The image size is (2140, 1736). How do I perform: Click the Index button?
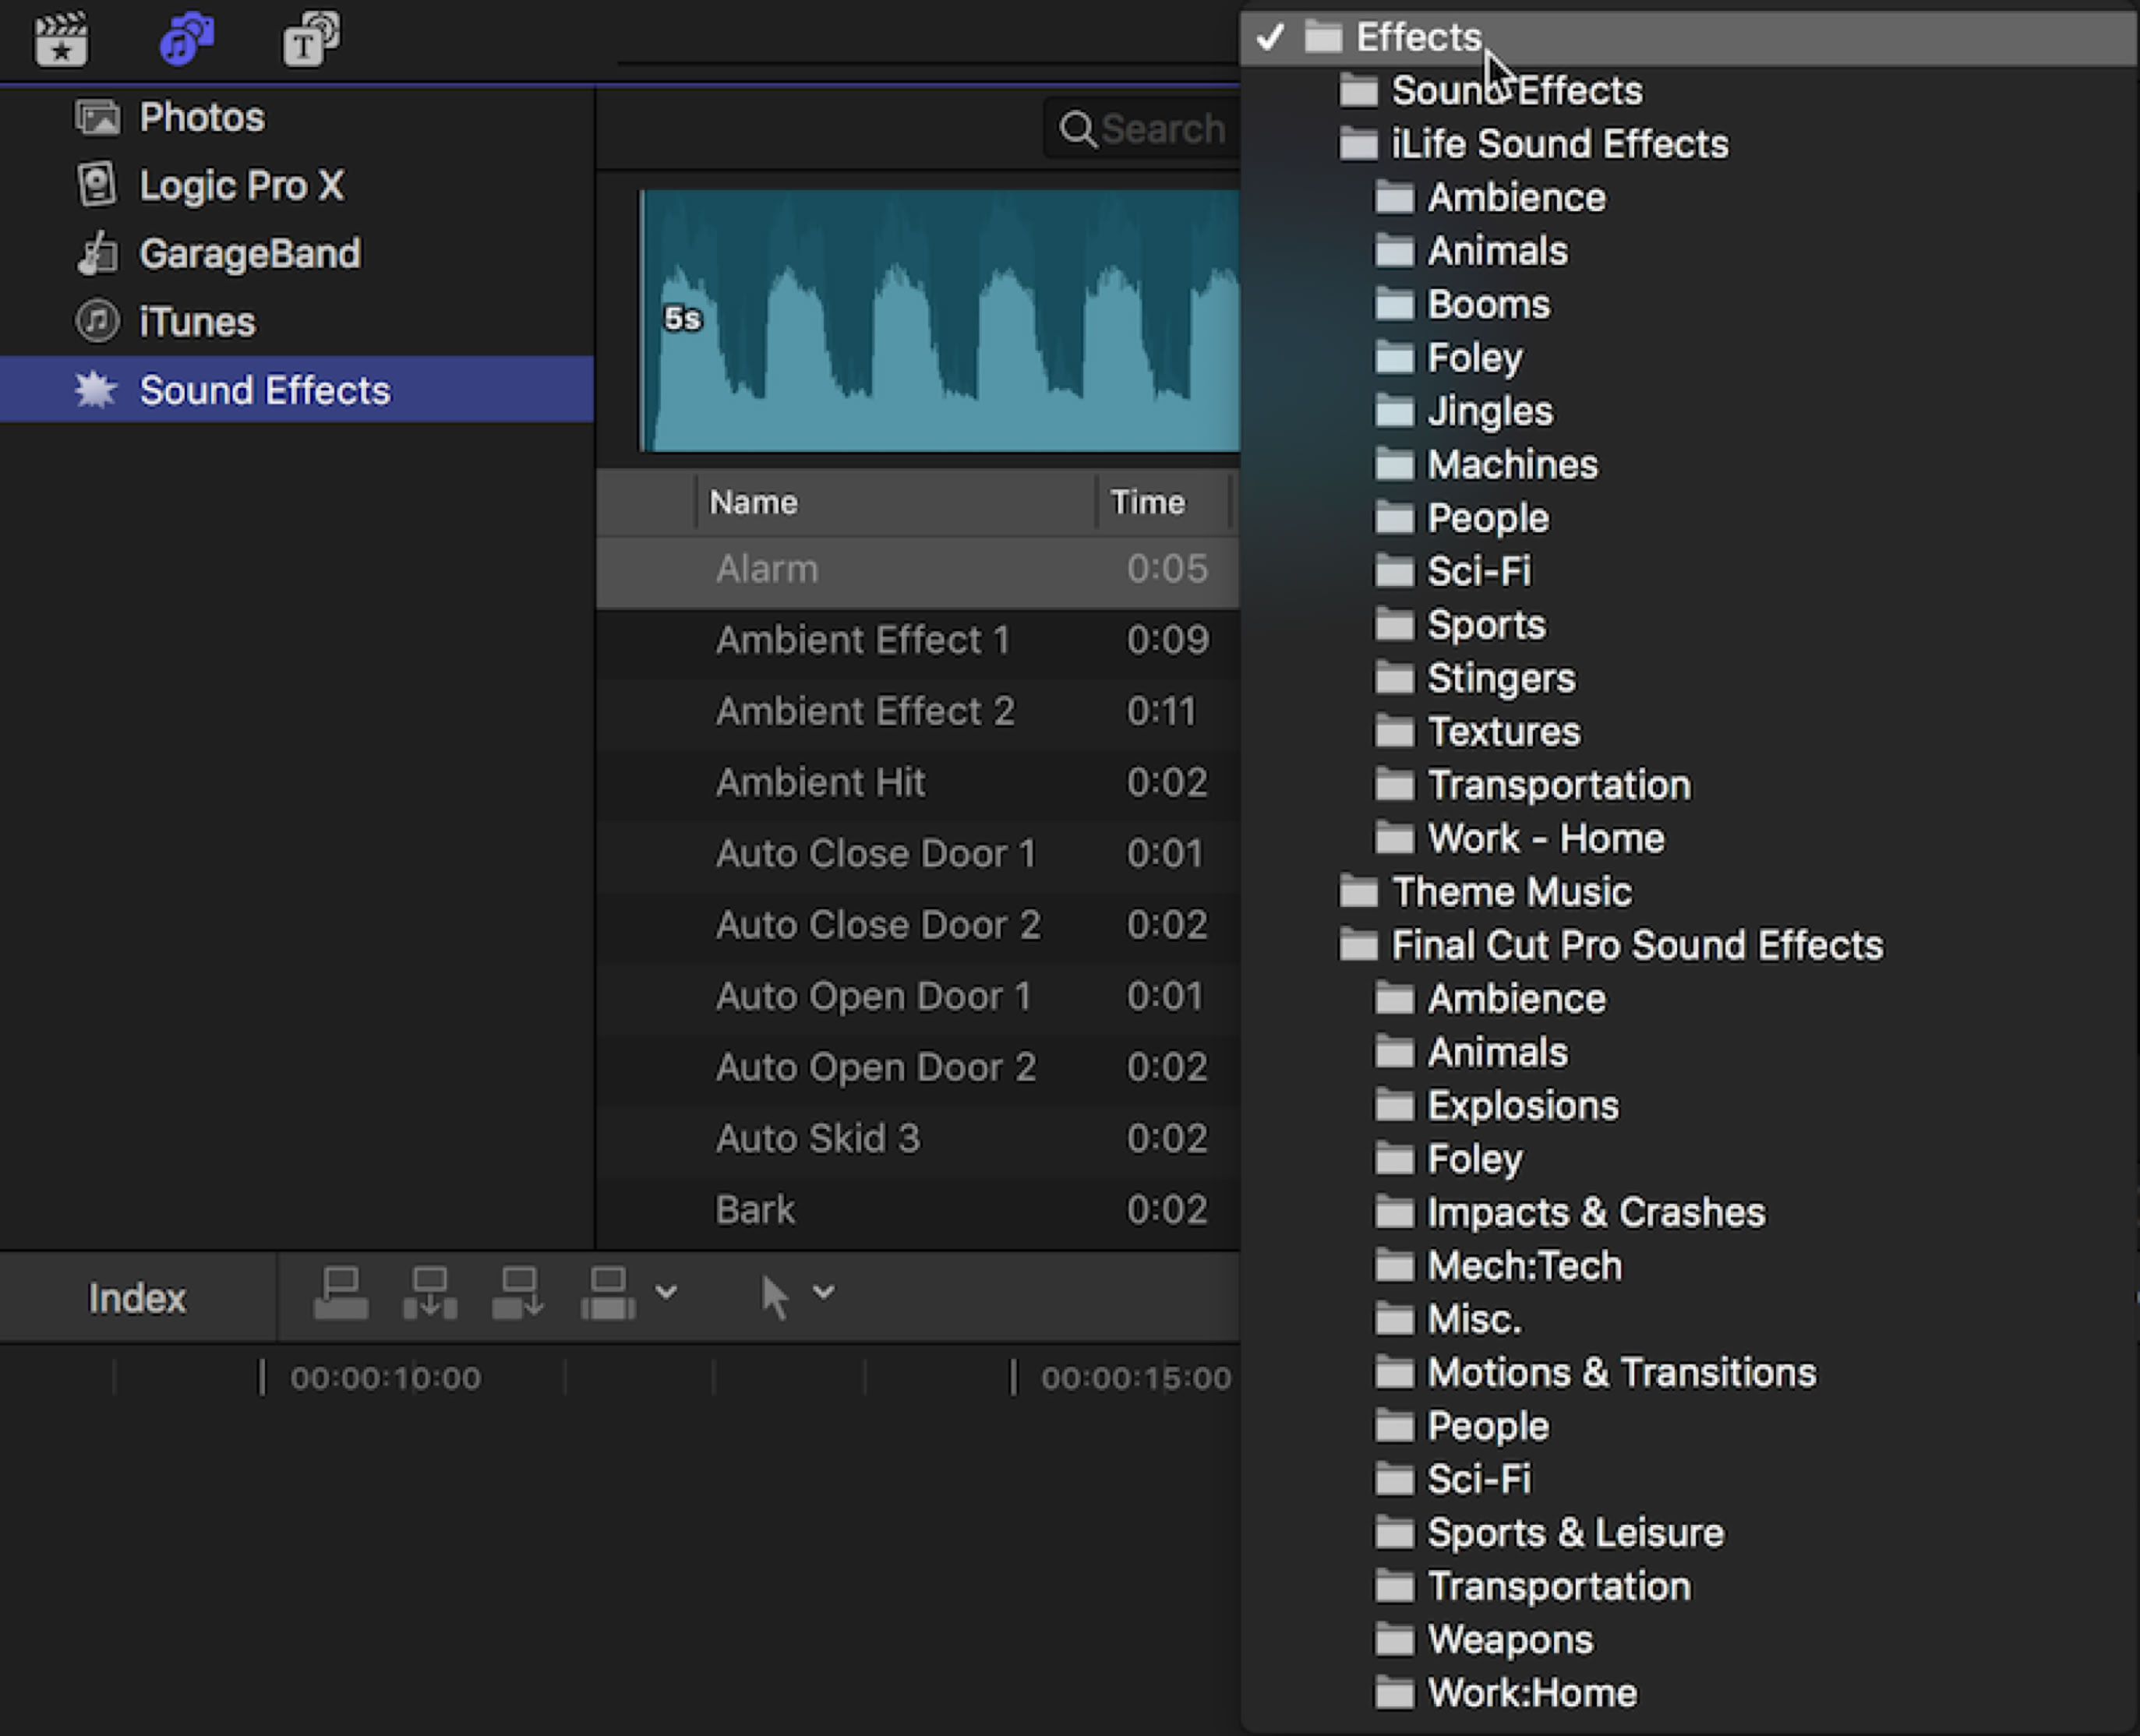pyautogui.click(x=137, y=1298)
